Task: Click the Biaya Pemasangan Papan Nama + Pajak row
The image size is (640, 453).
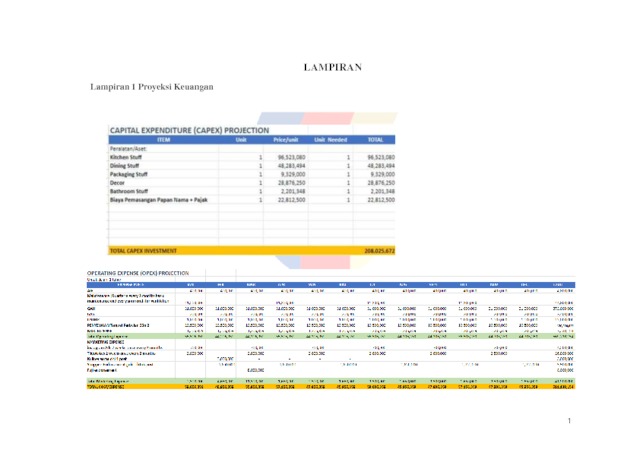Action: [252, 200]
